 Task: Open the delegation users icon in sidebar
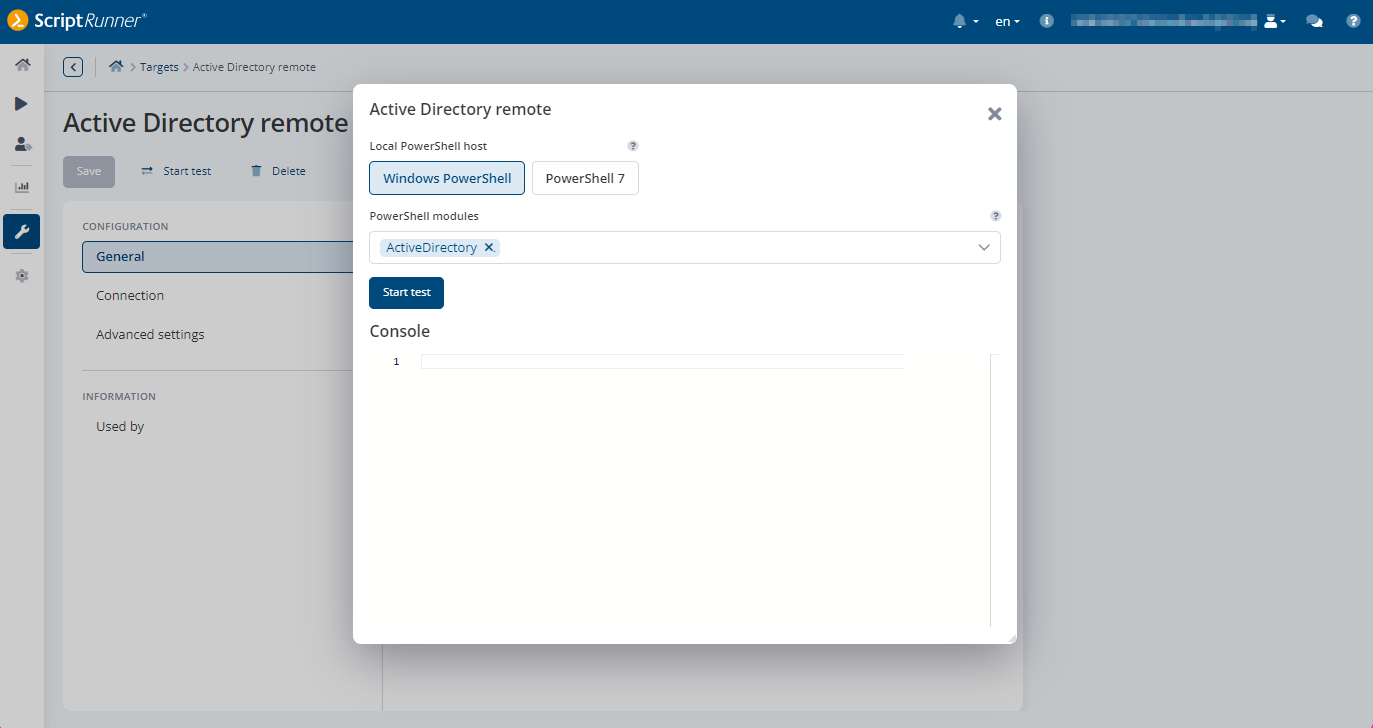click(x=22, y=144)
